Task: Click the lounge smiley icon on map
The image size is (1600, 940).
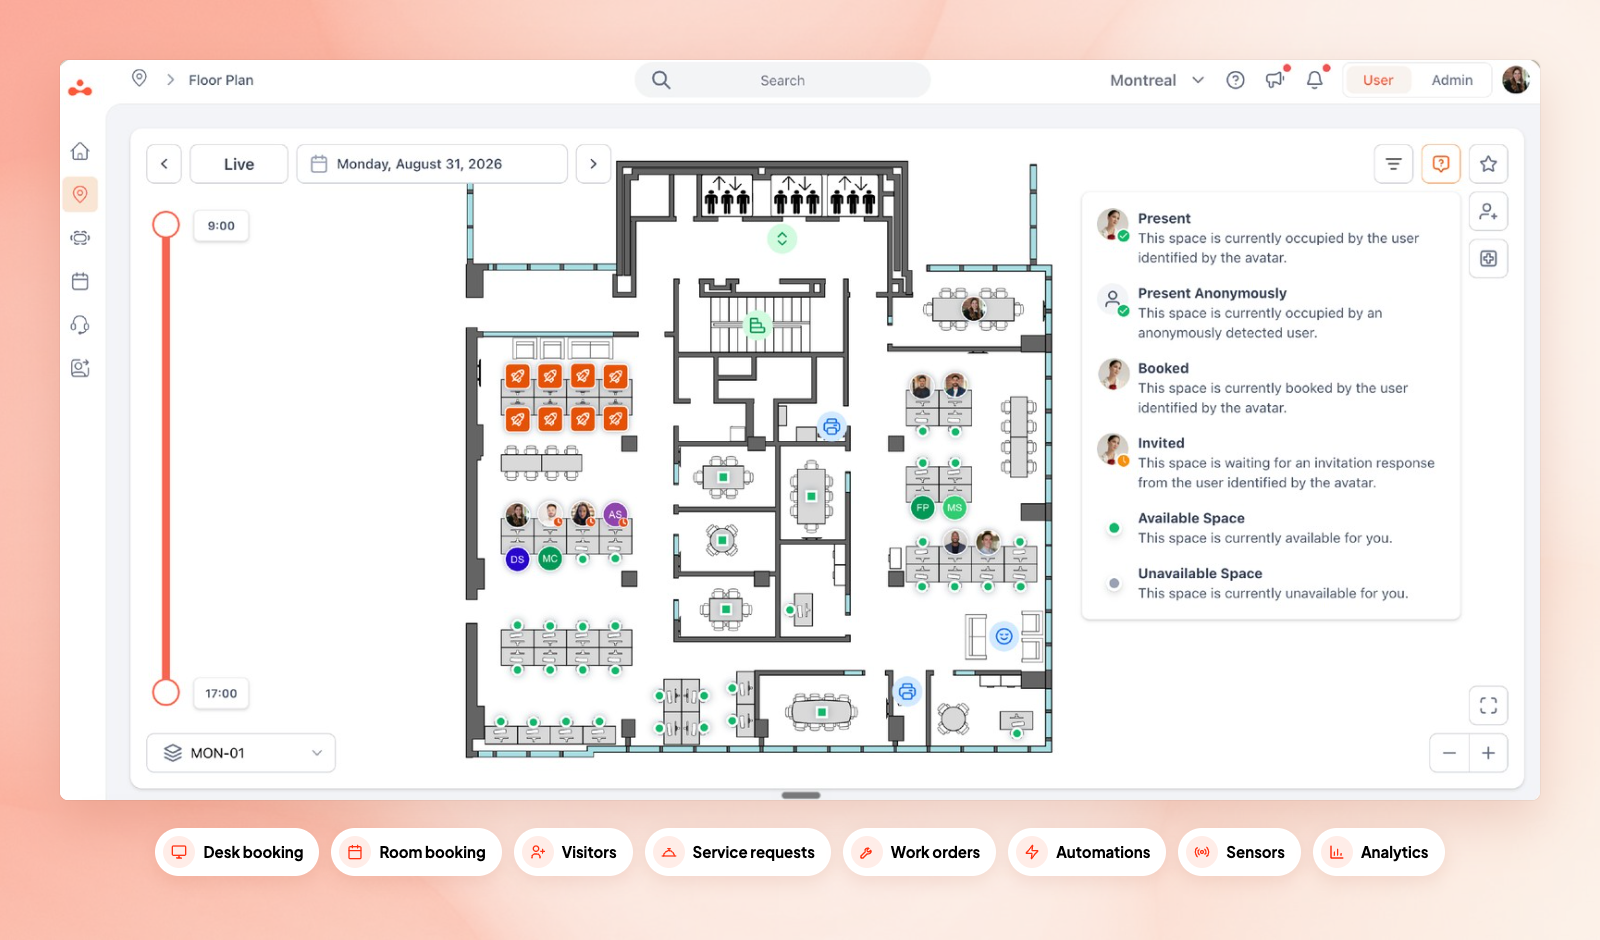Action: pyautogui.click(x=1004, y=636)
